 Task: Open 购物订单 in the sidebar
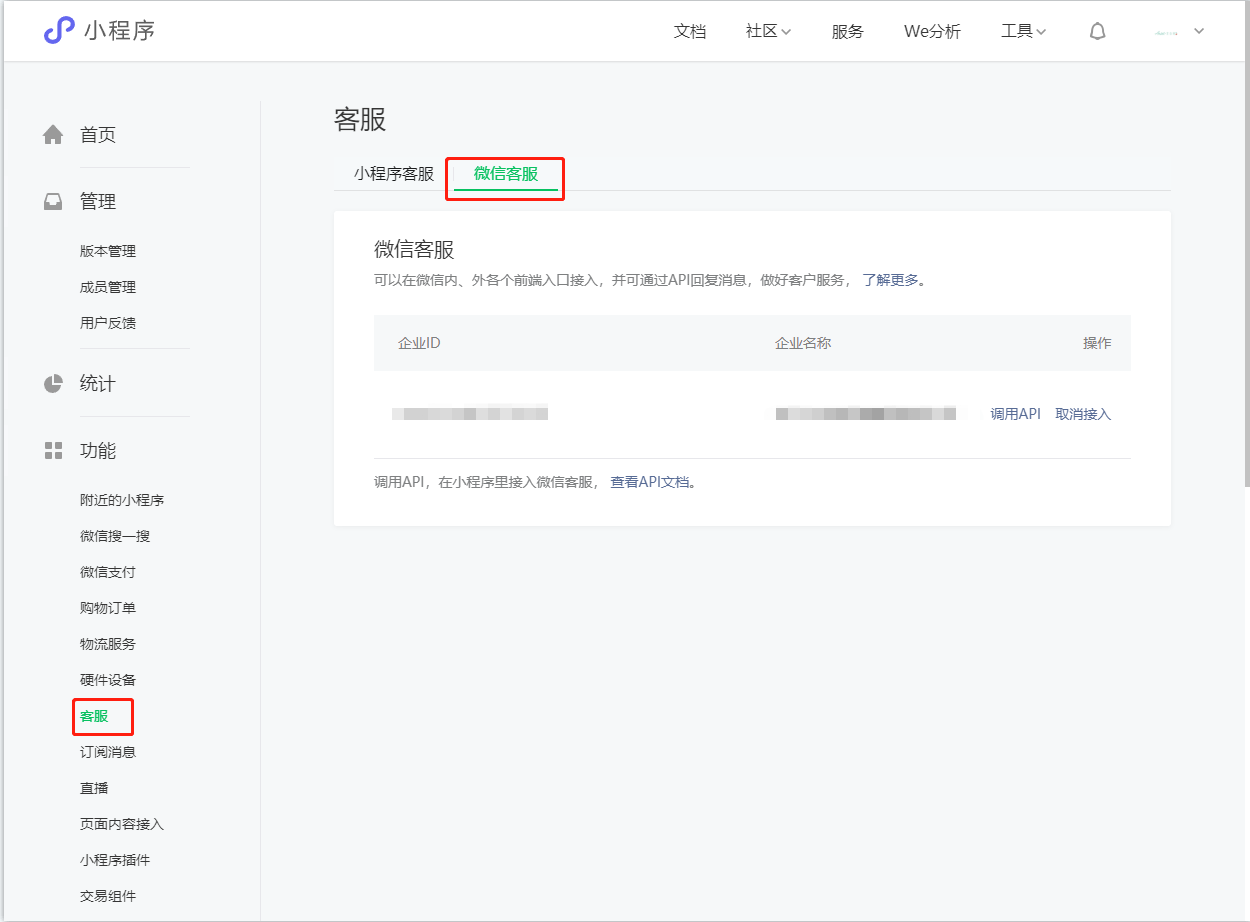(x=108, y=608)
